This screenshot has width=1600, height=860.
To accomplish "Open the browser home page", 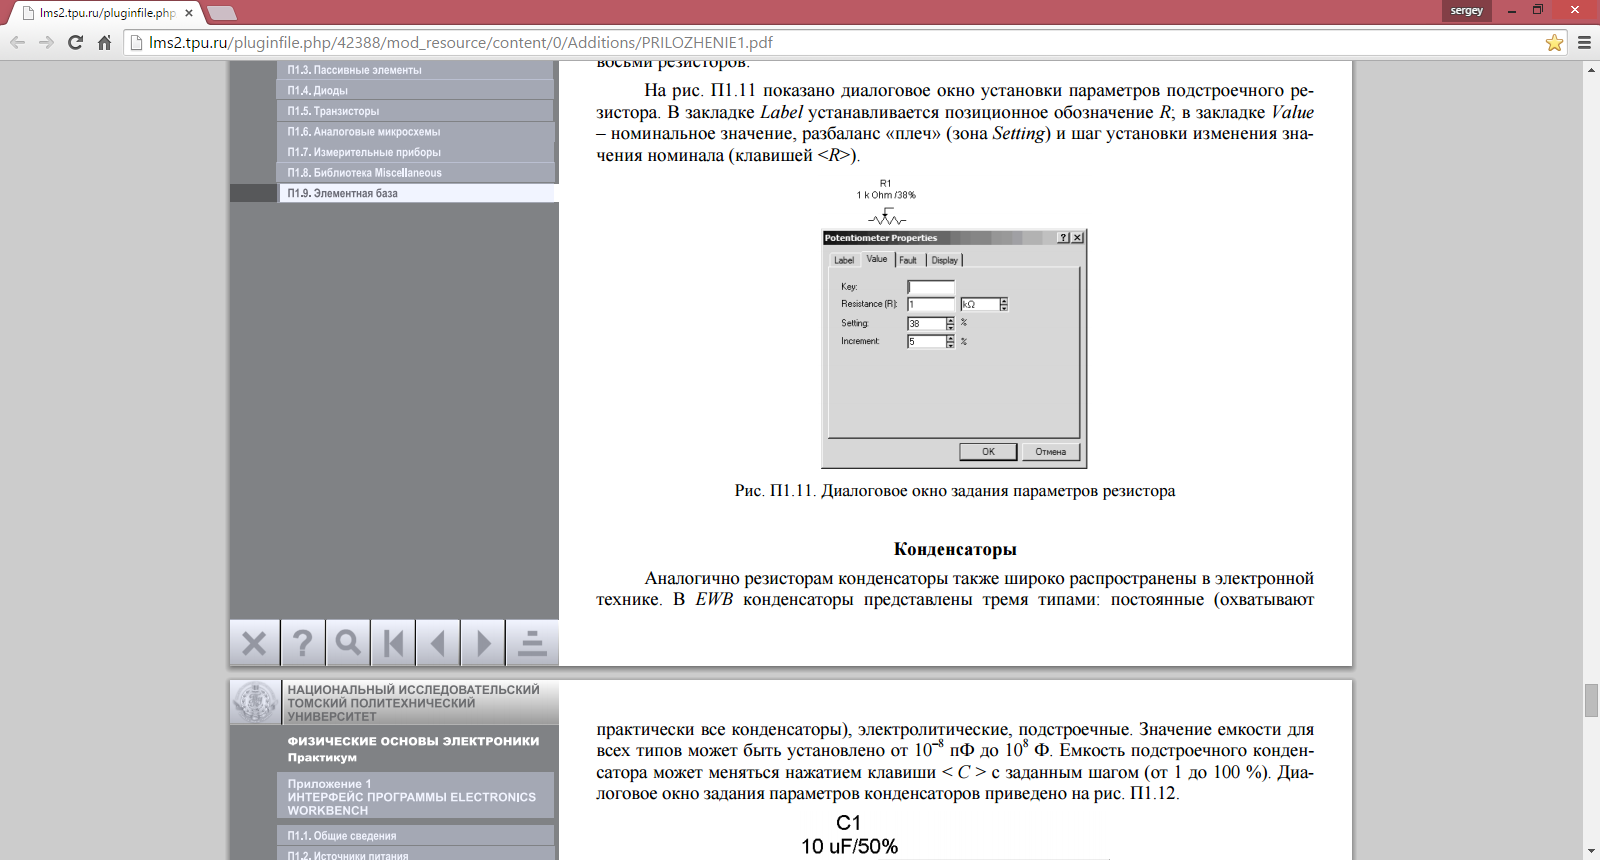I will pos(104,42).
